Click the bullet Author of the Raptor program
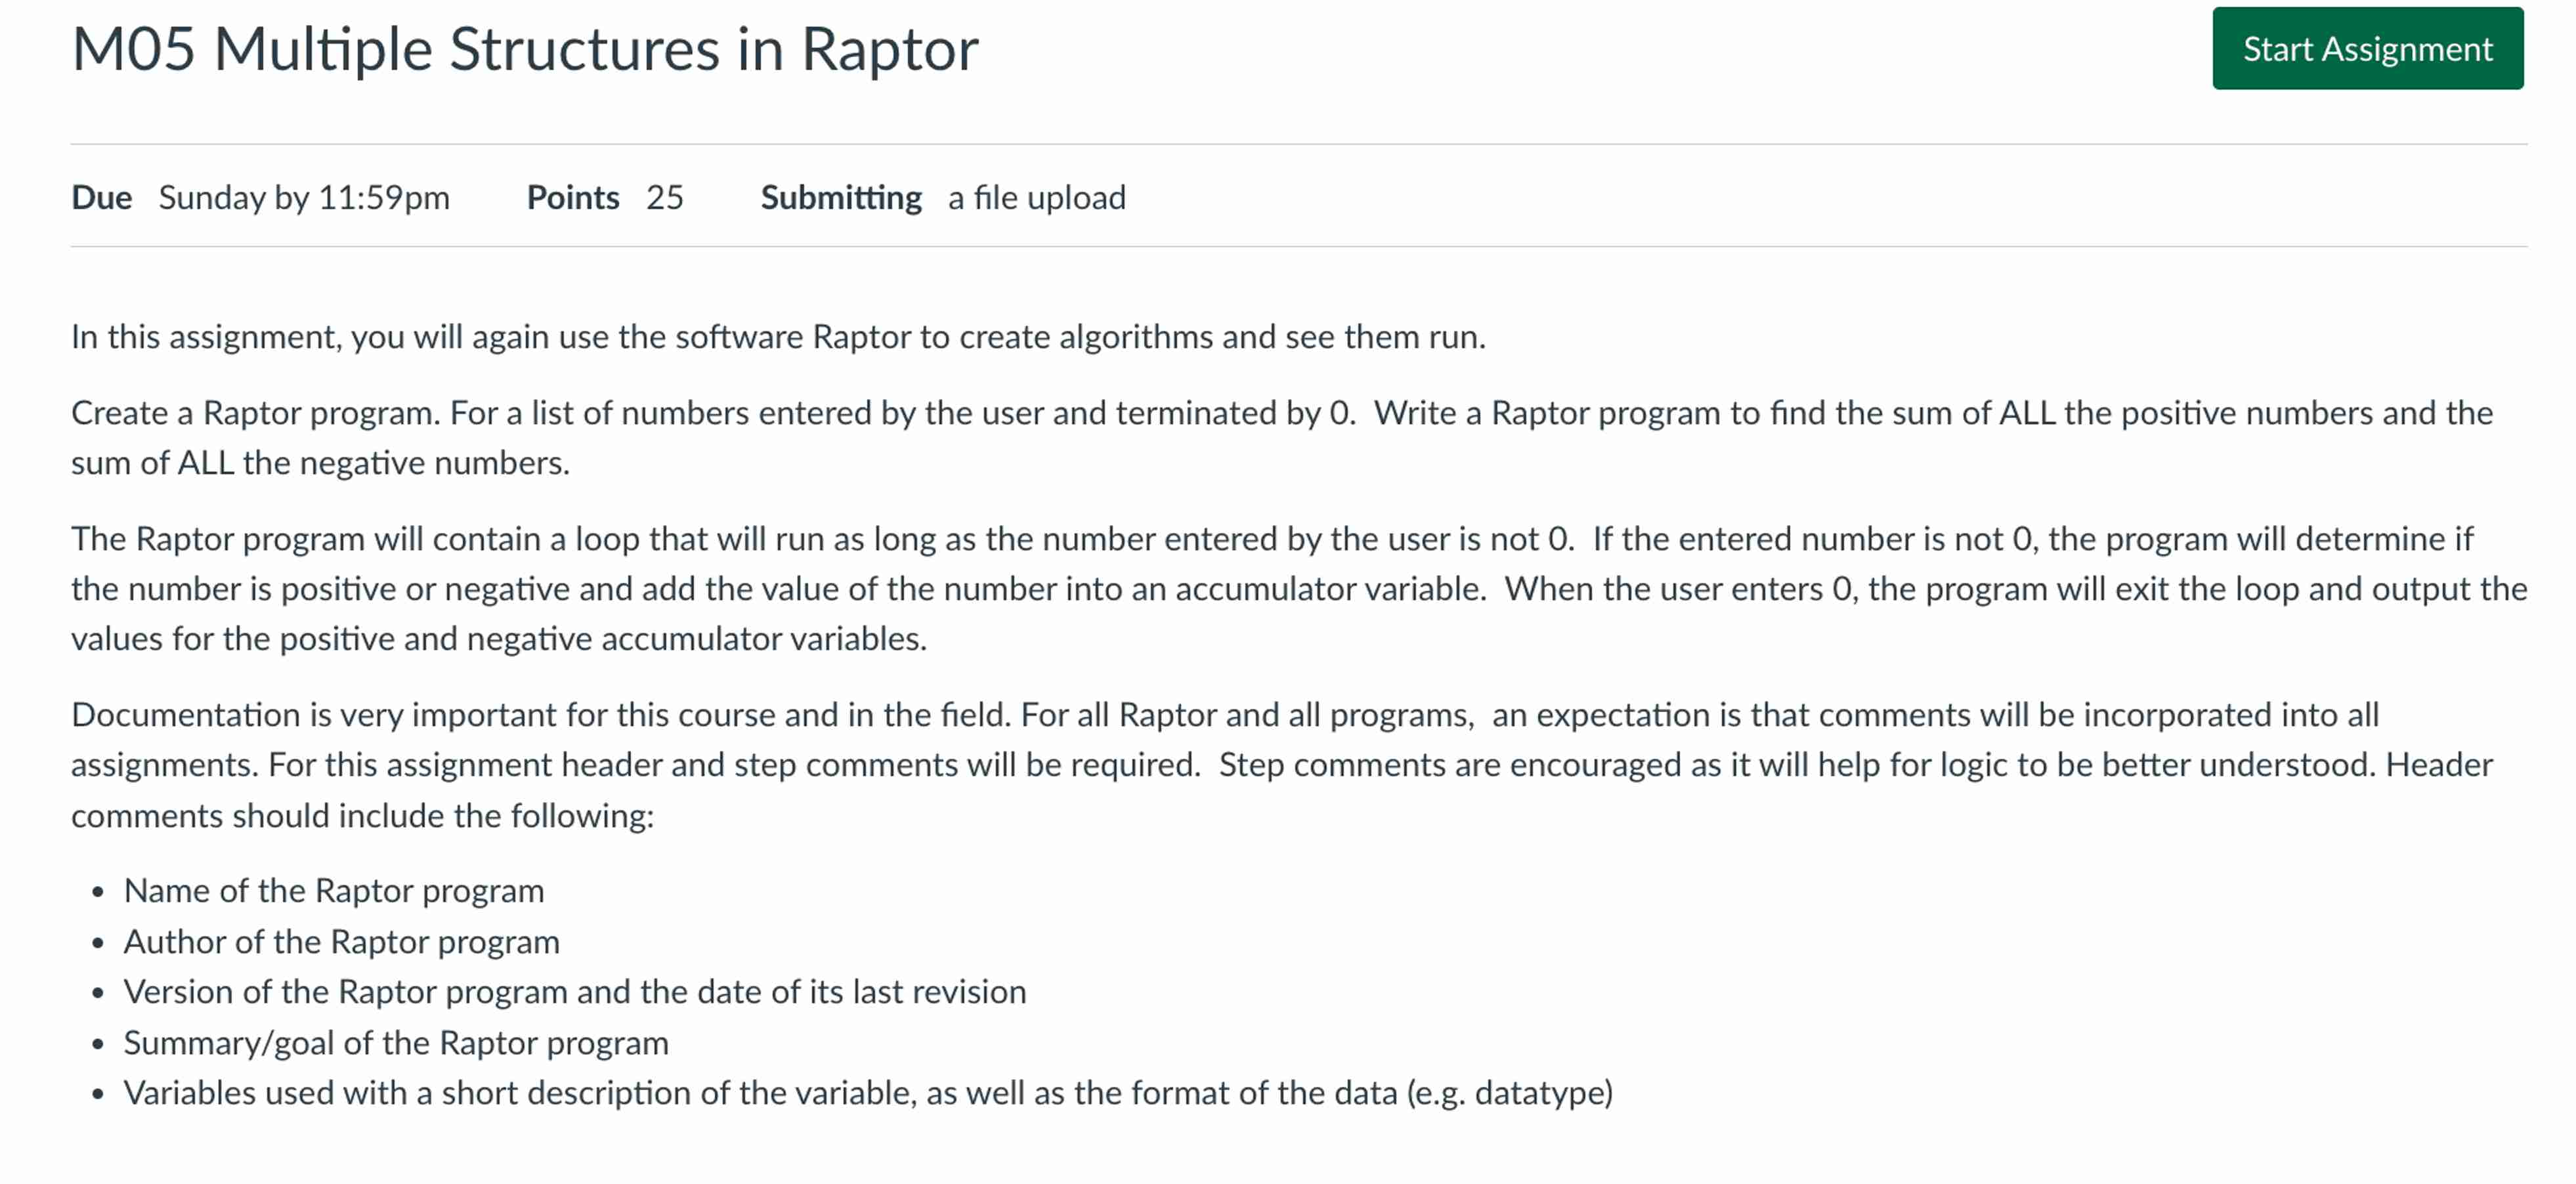Image resolution: width=2576 pixels, height=1184 pixels. pyautogui.click(x=341, y=941)
